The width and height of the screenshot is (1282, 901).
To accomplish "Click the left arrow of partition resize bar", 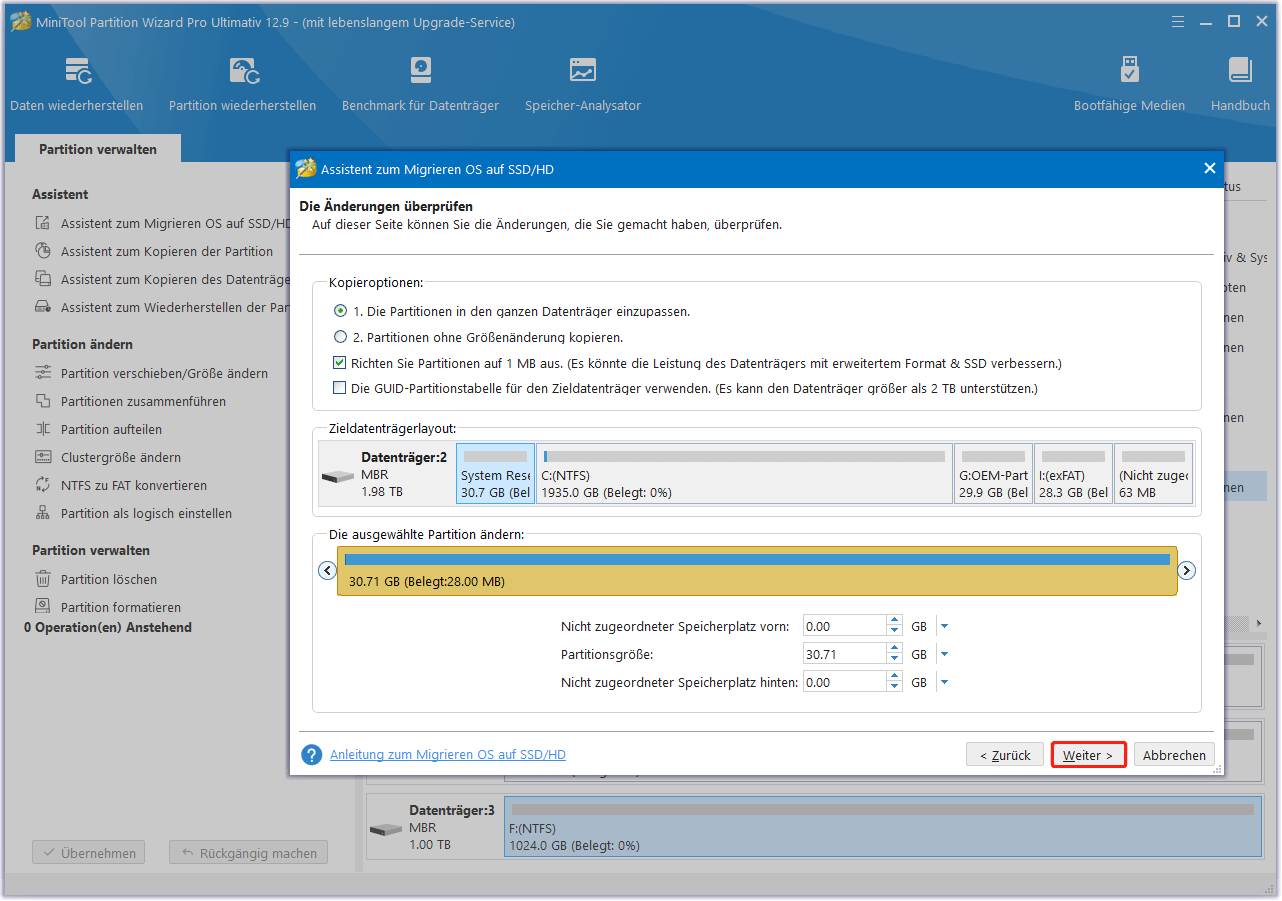I will pos(327,571).
